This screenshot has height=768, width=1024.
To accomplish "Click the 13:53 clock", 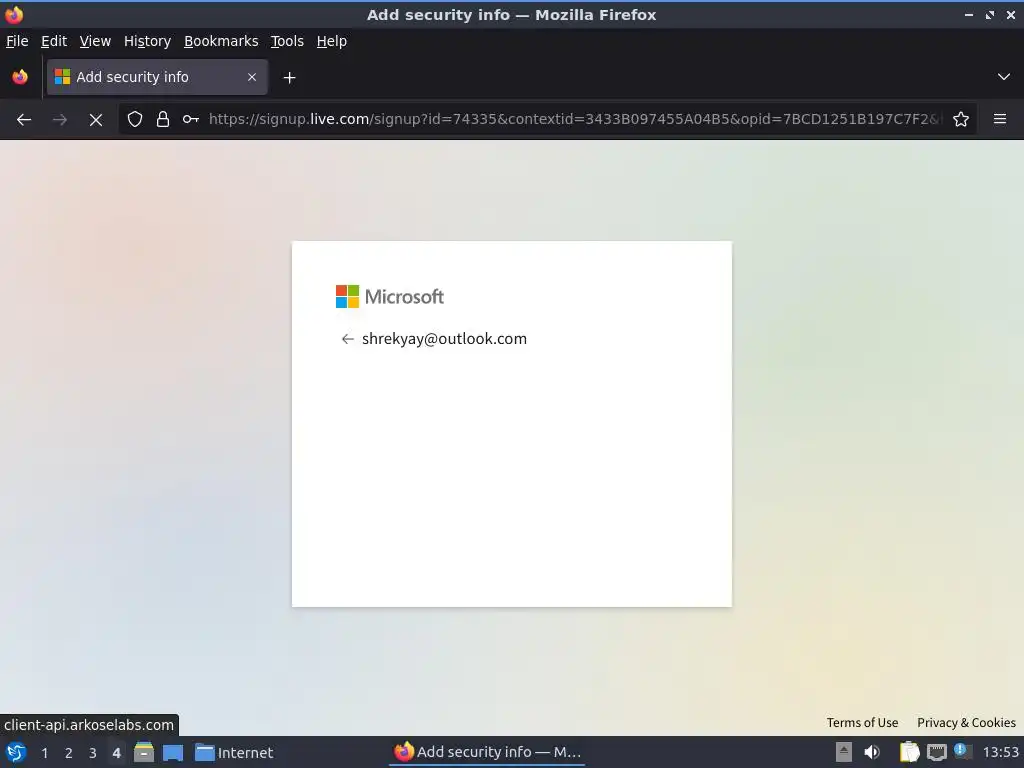I will [1000, 752].
